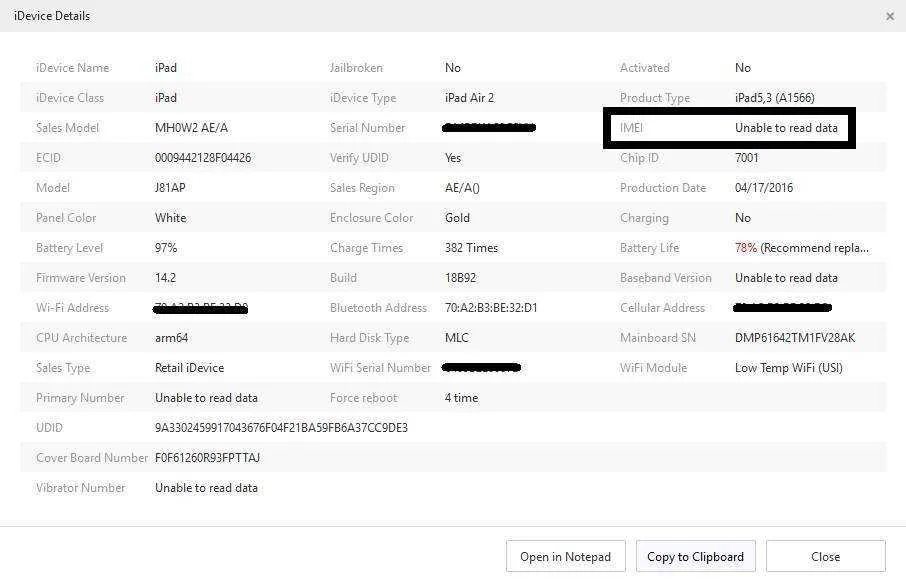Select the Charge Times value 382 Times
The height and width of the screenshot is (585, 906).
471,248
